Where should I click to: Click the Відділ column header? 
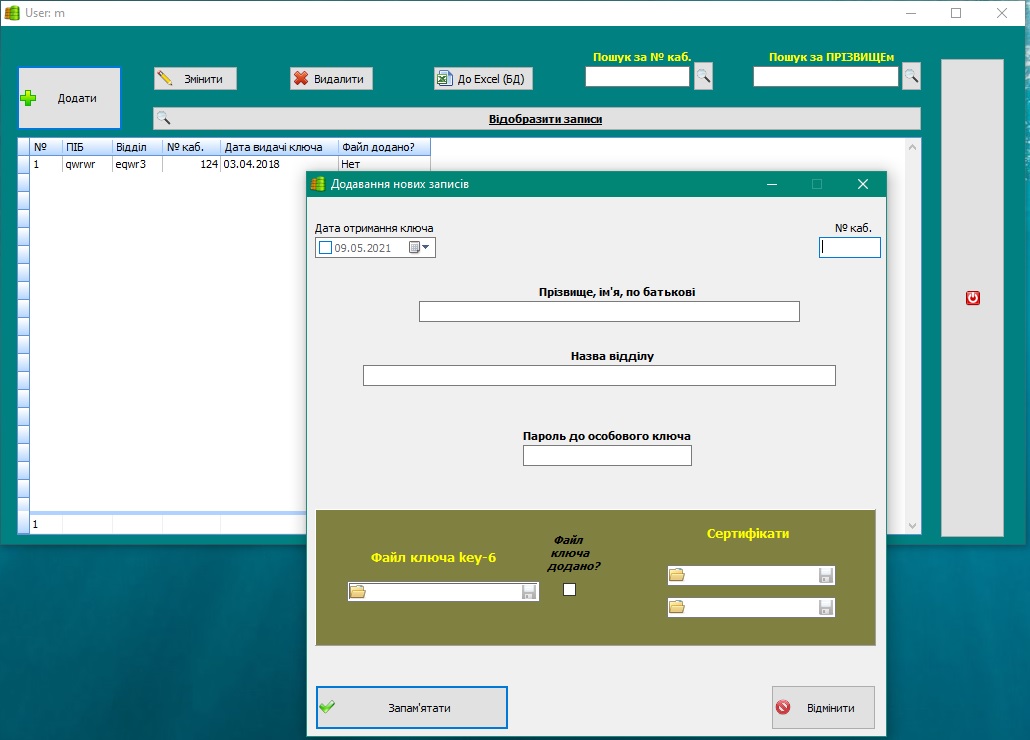(137, 147)
